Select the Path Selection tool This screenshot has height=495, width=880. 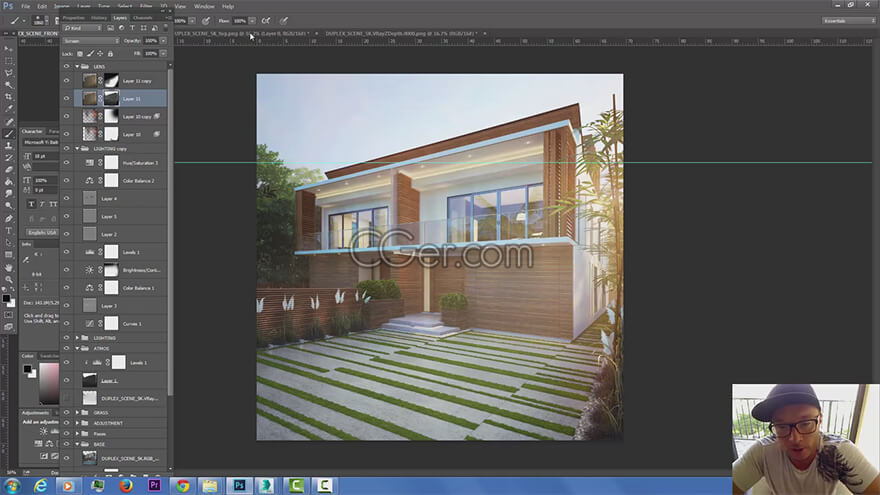pos(8,242)
